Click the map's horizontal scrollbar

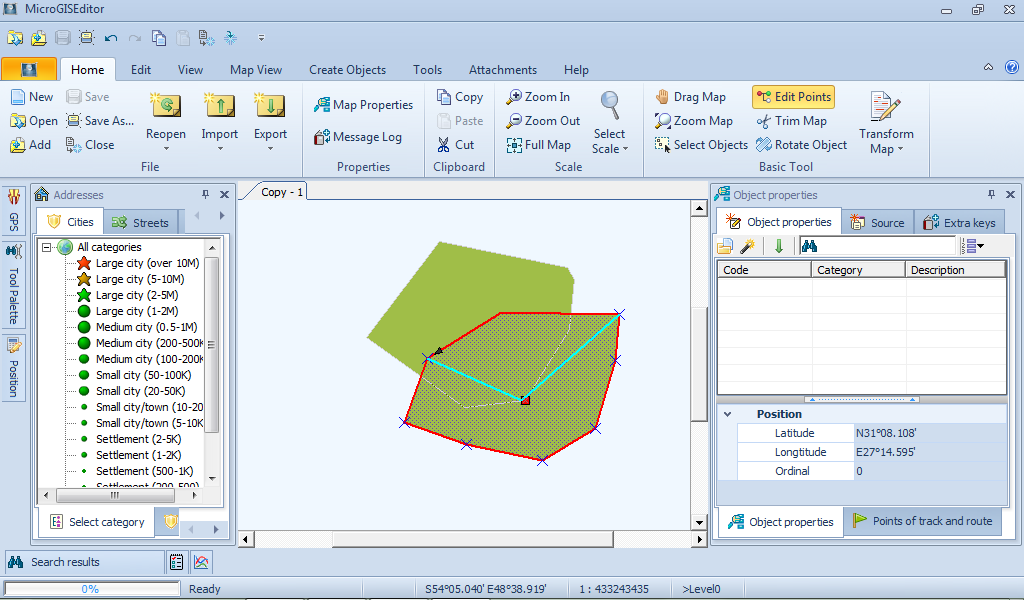430,539
